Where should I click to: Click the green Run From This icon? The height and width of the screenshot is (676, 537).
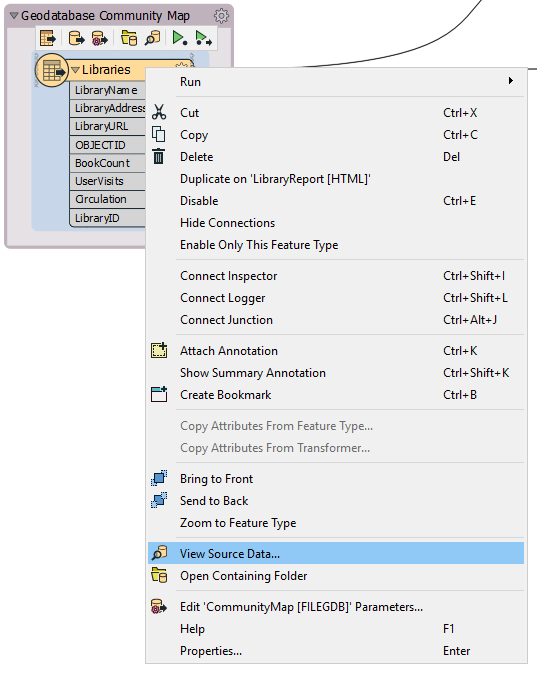coord(203,38)
